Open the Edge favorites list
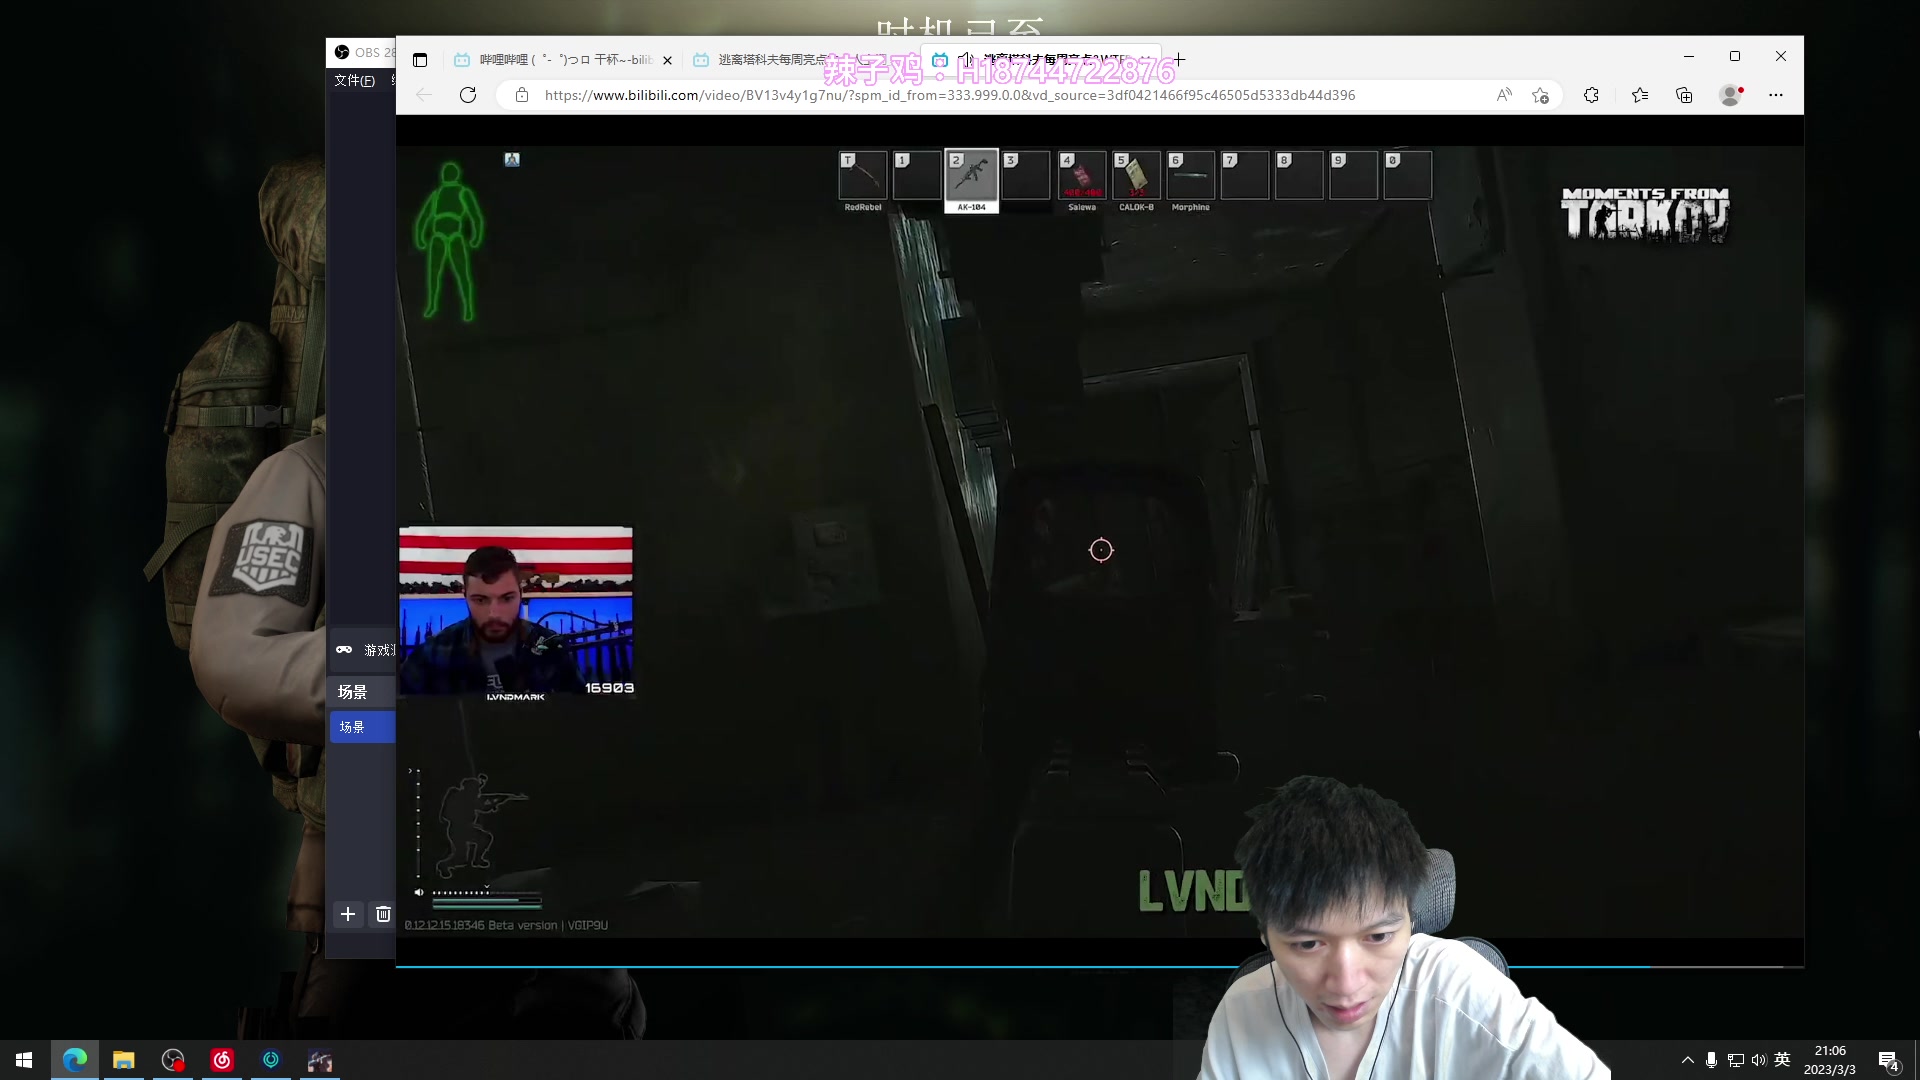This screenshot has width=1920, height=1080. [1640, 95]
